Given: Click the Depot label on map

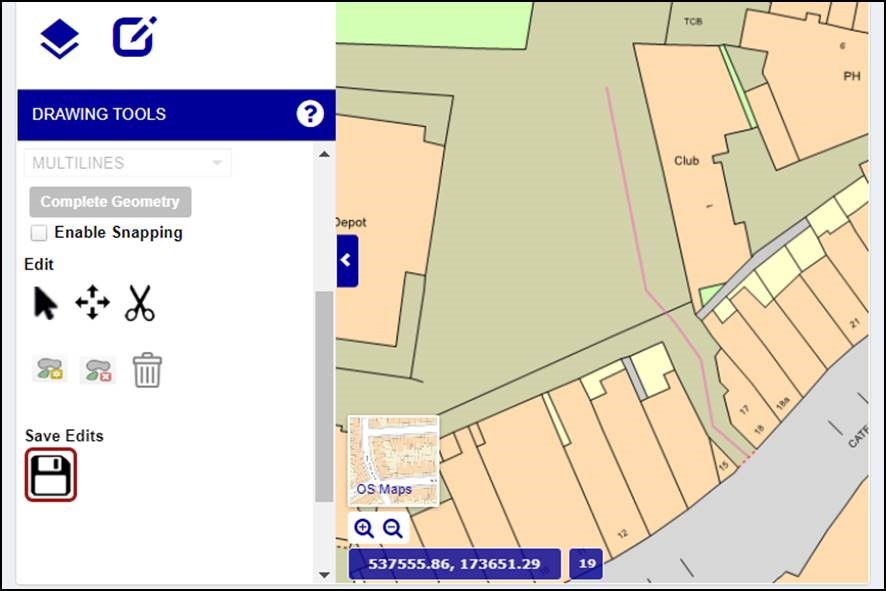Looking at the screenshot, I should point(350,223).
